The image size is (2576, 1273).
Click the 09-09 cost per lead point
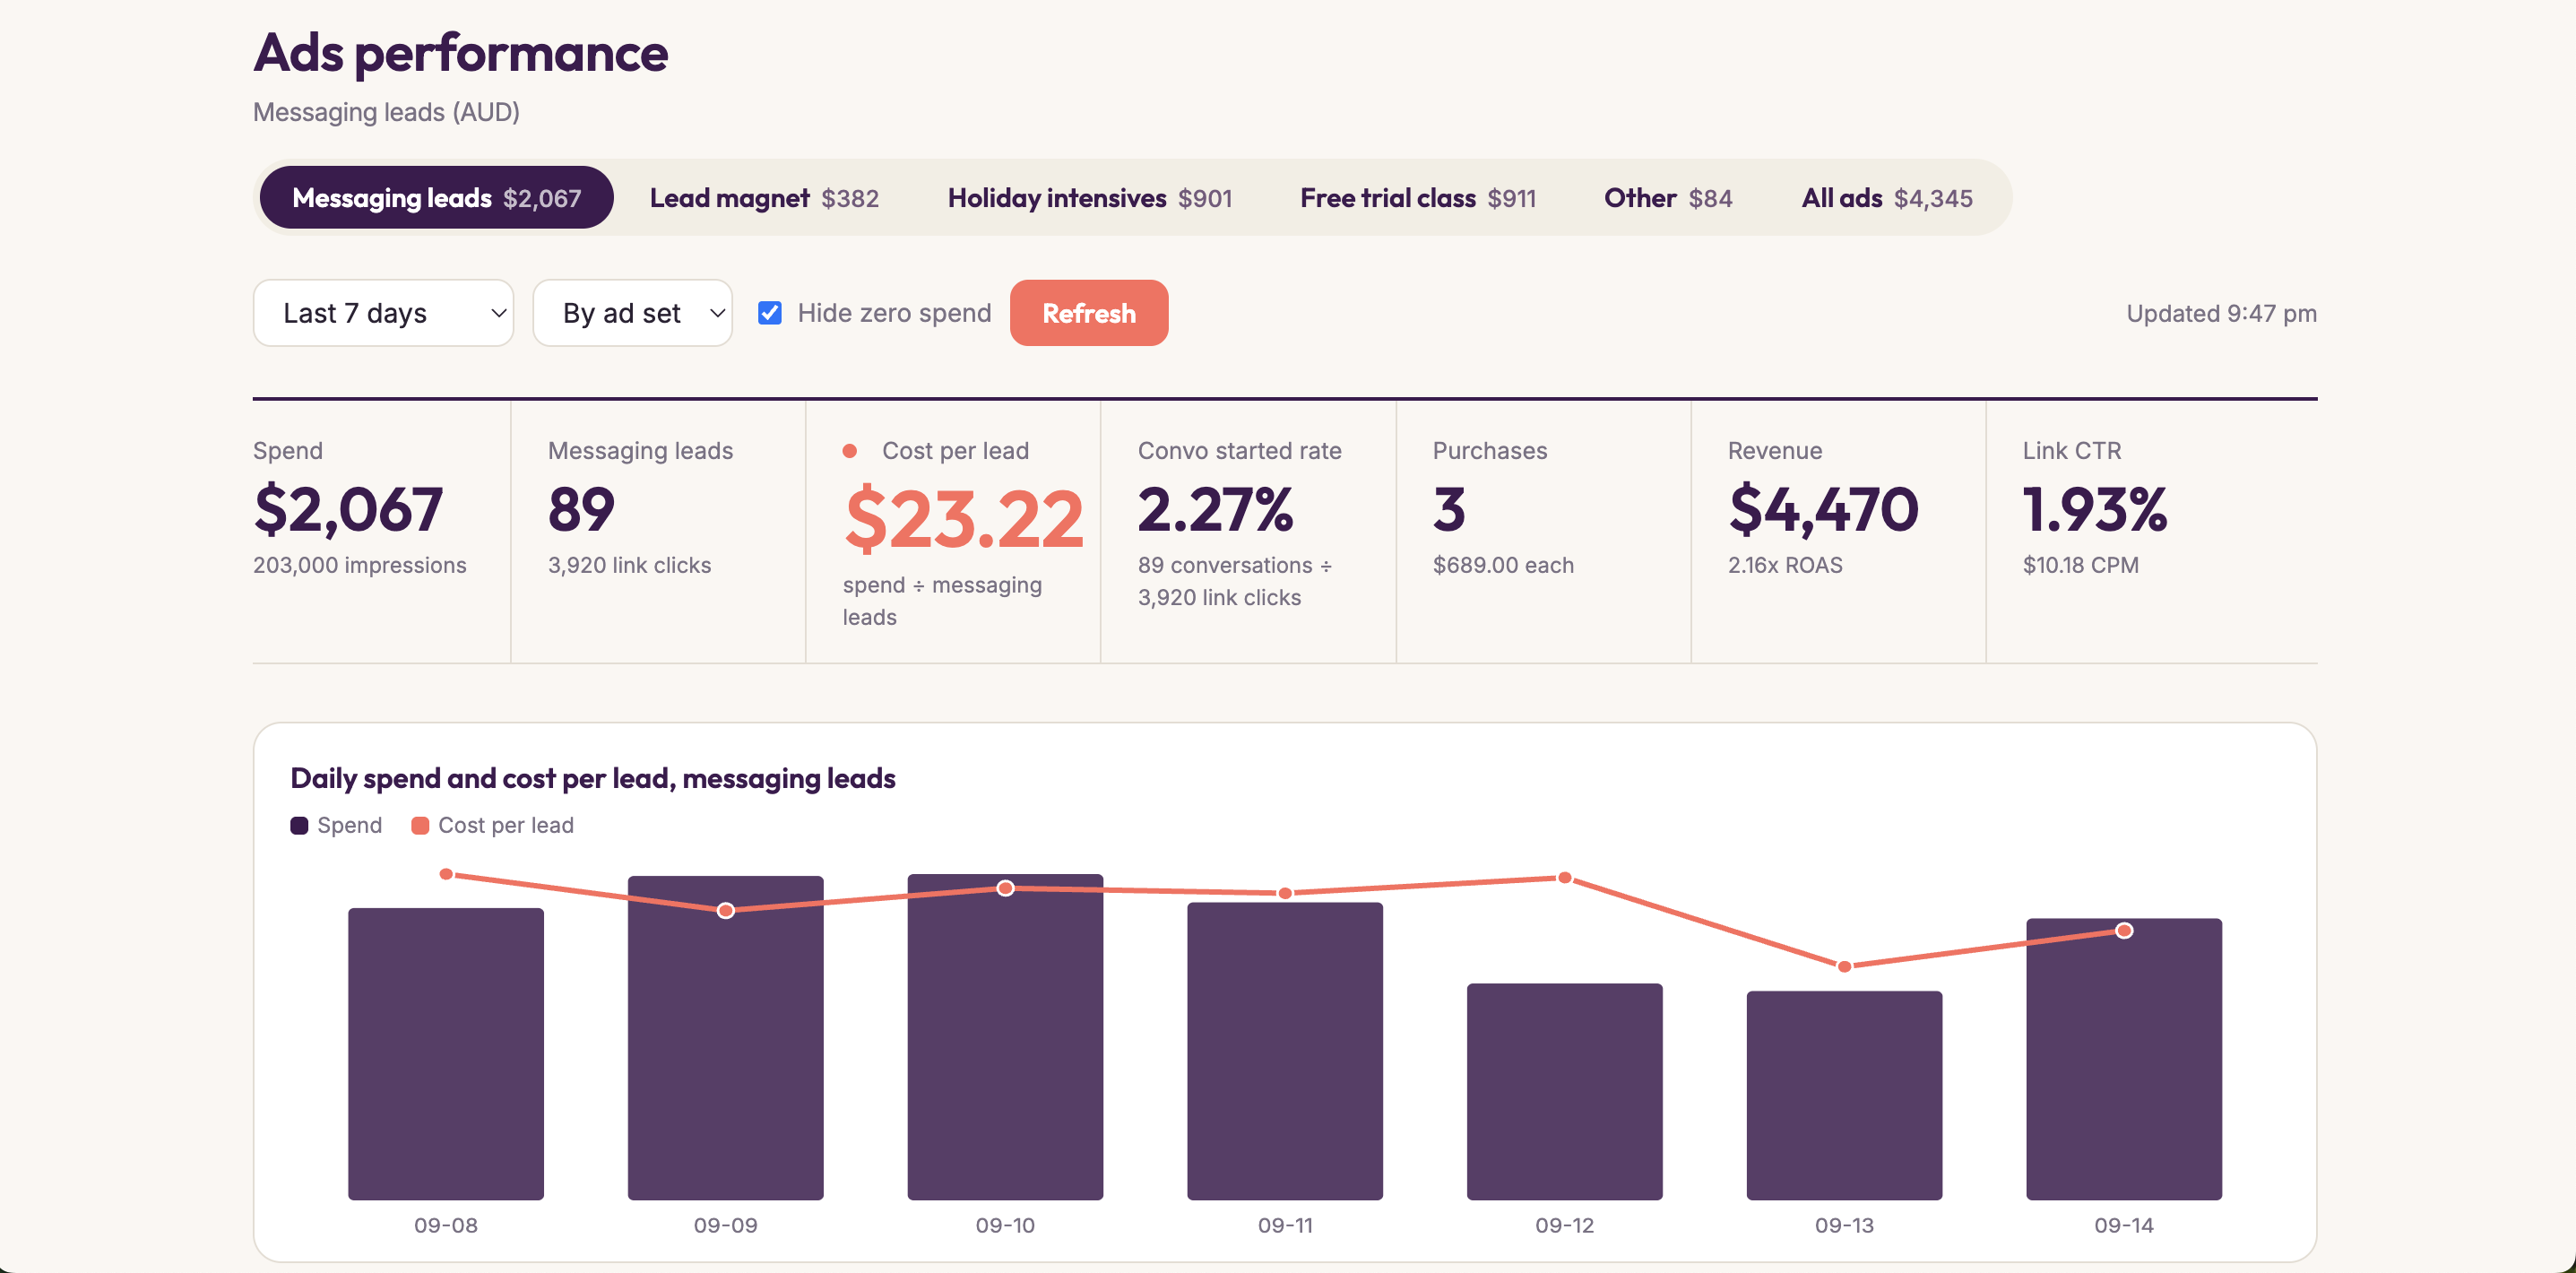pyautogui.click(x=725, y=911)
